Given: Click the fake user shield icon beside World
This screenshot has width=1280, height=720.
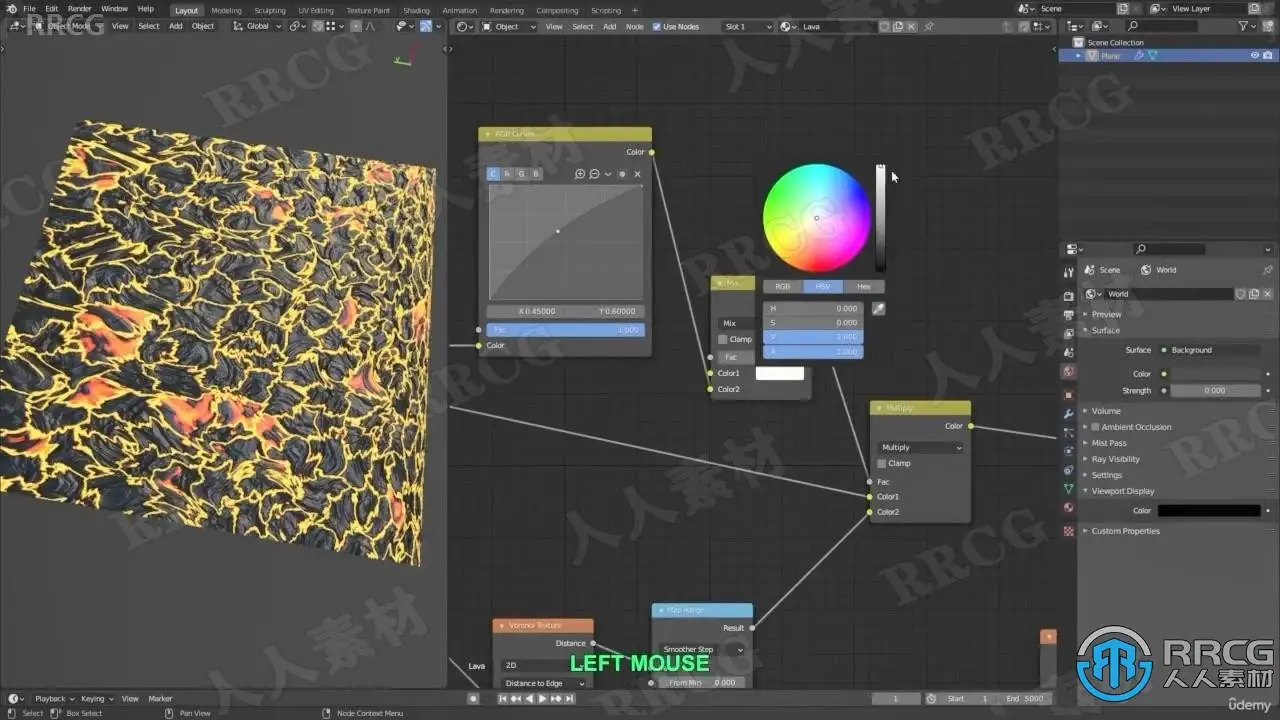Looking at the screenshot, I should click(1241, 294).
